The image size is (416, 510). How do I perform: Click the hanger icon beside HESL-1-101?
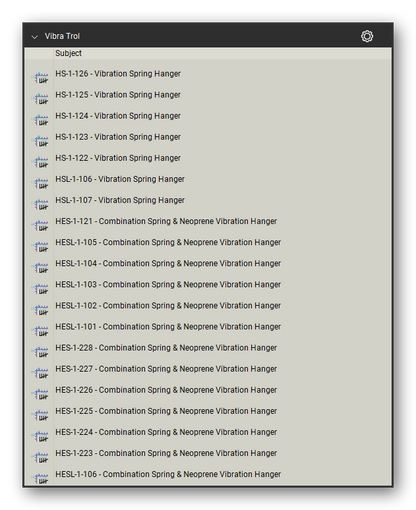click(40, 330)
